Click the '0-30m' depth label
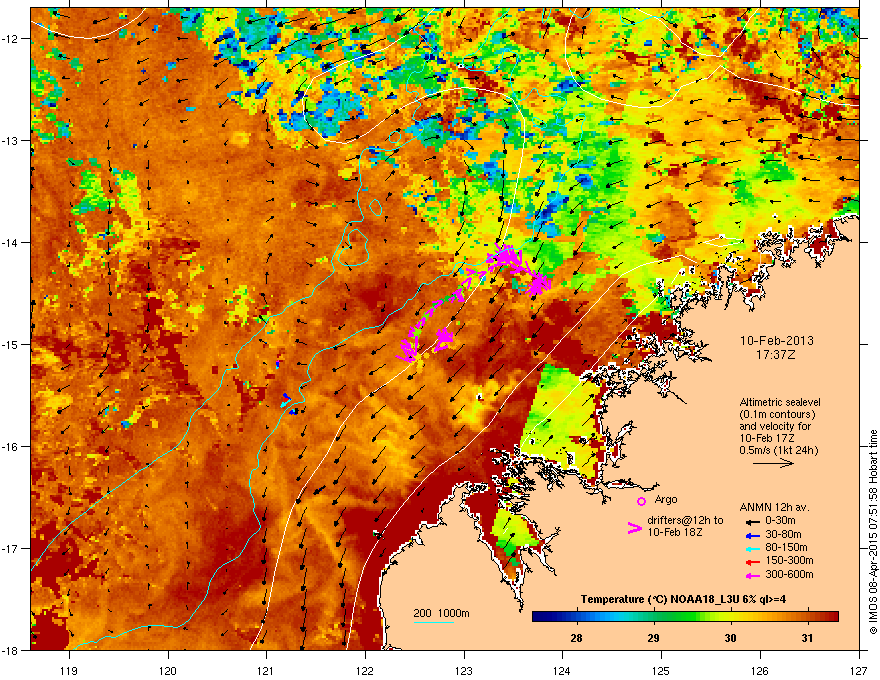The height and width of the screenshot is (680, 880). [x=780, y=521]
